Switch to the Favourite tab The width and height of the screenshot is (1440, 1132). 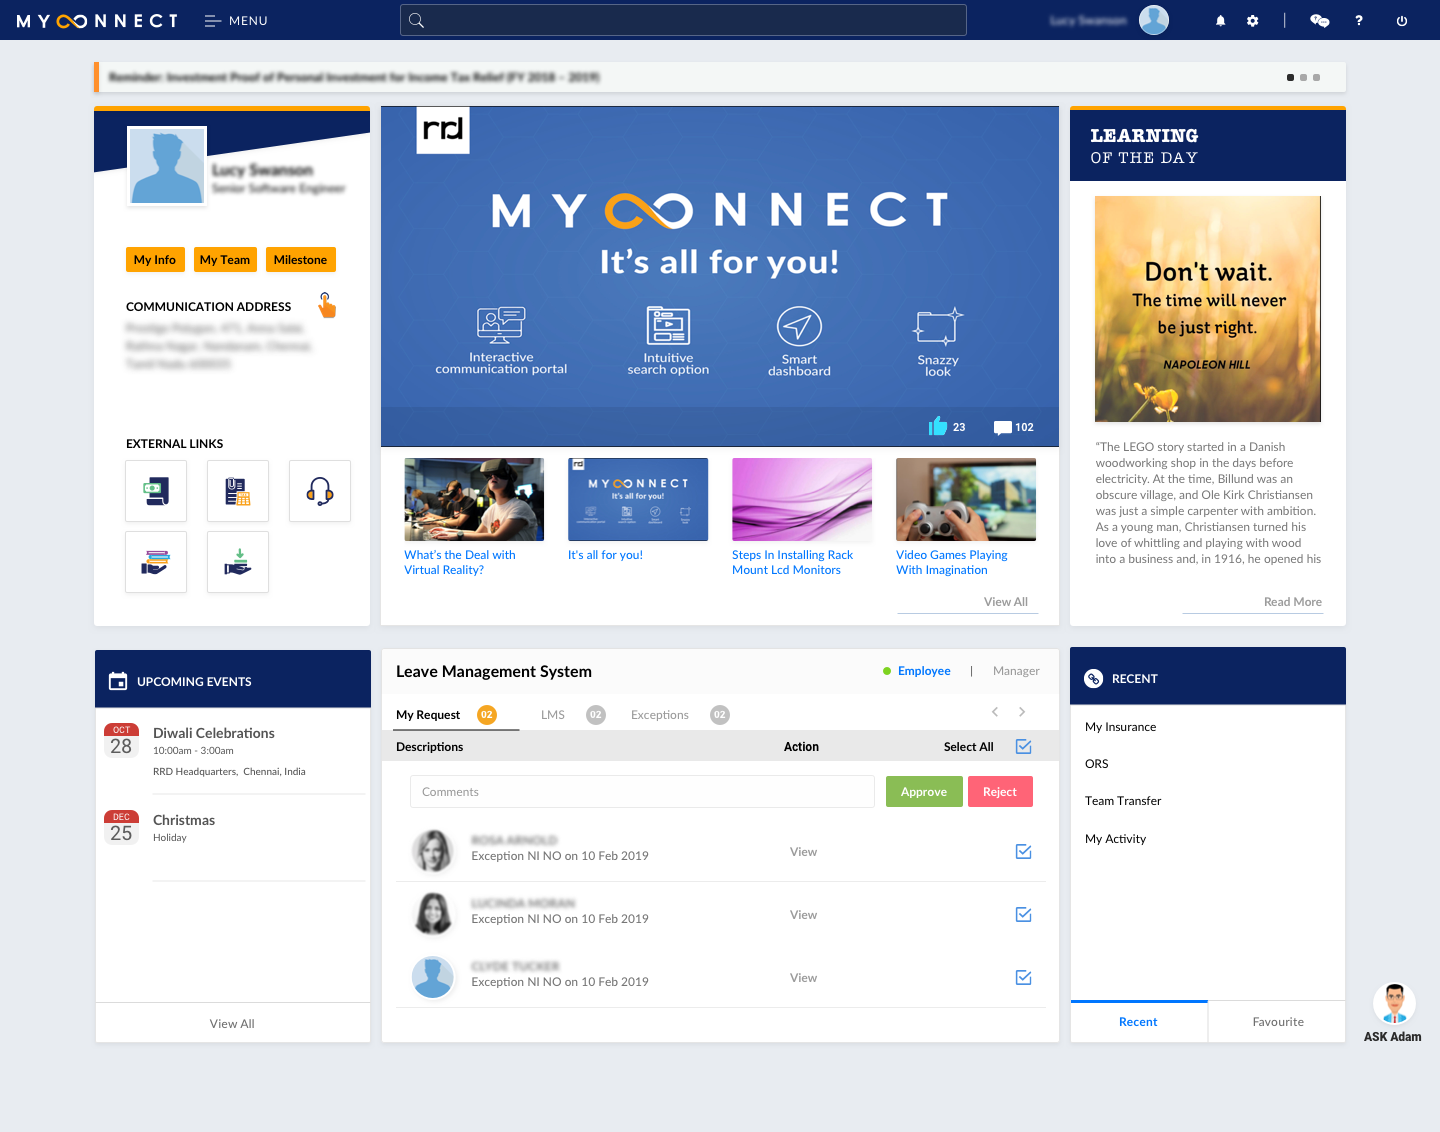[x=1277, y=1022]
